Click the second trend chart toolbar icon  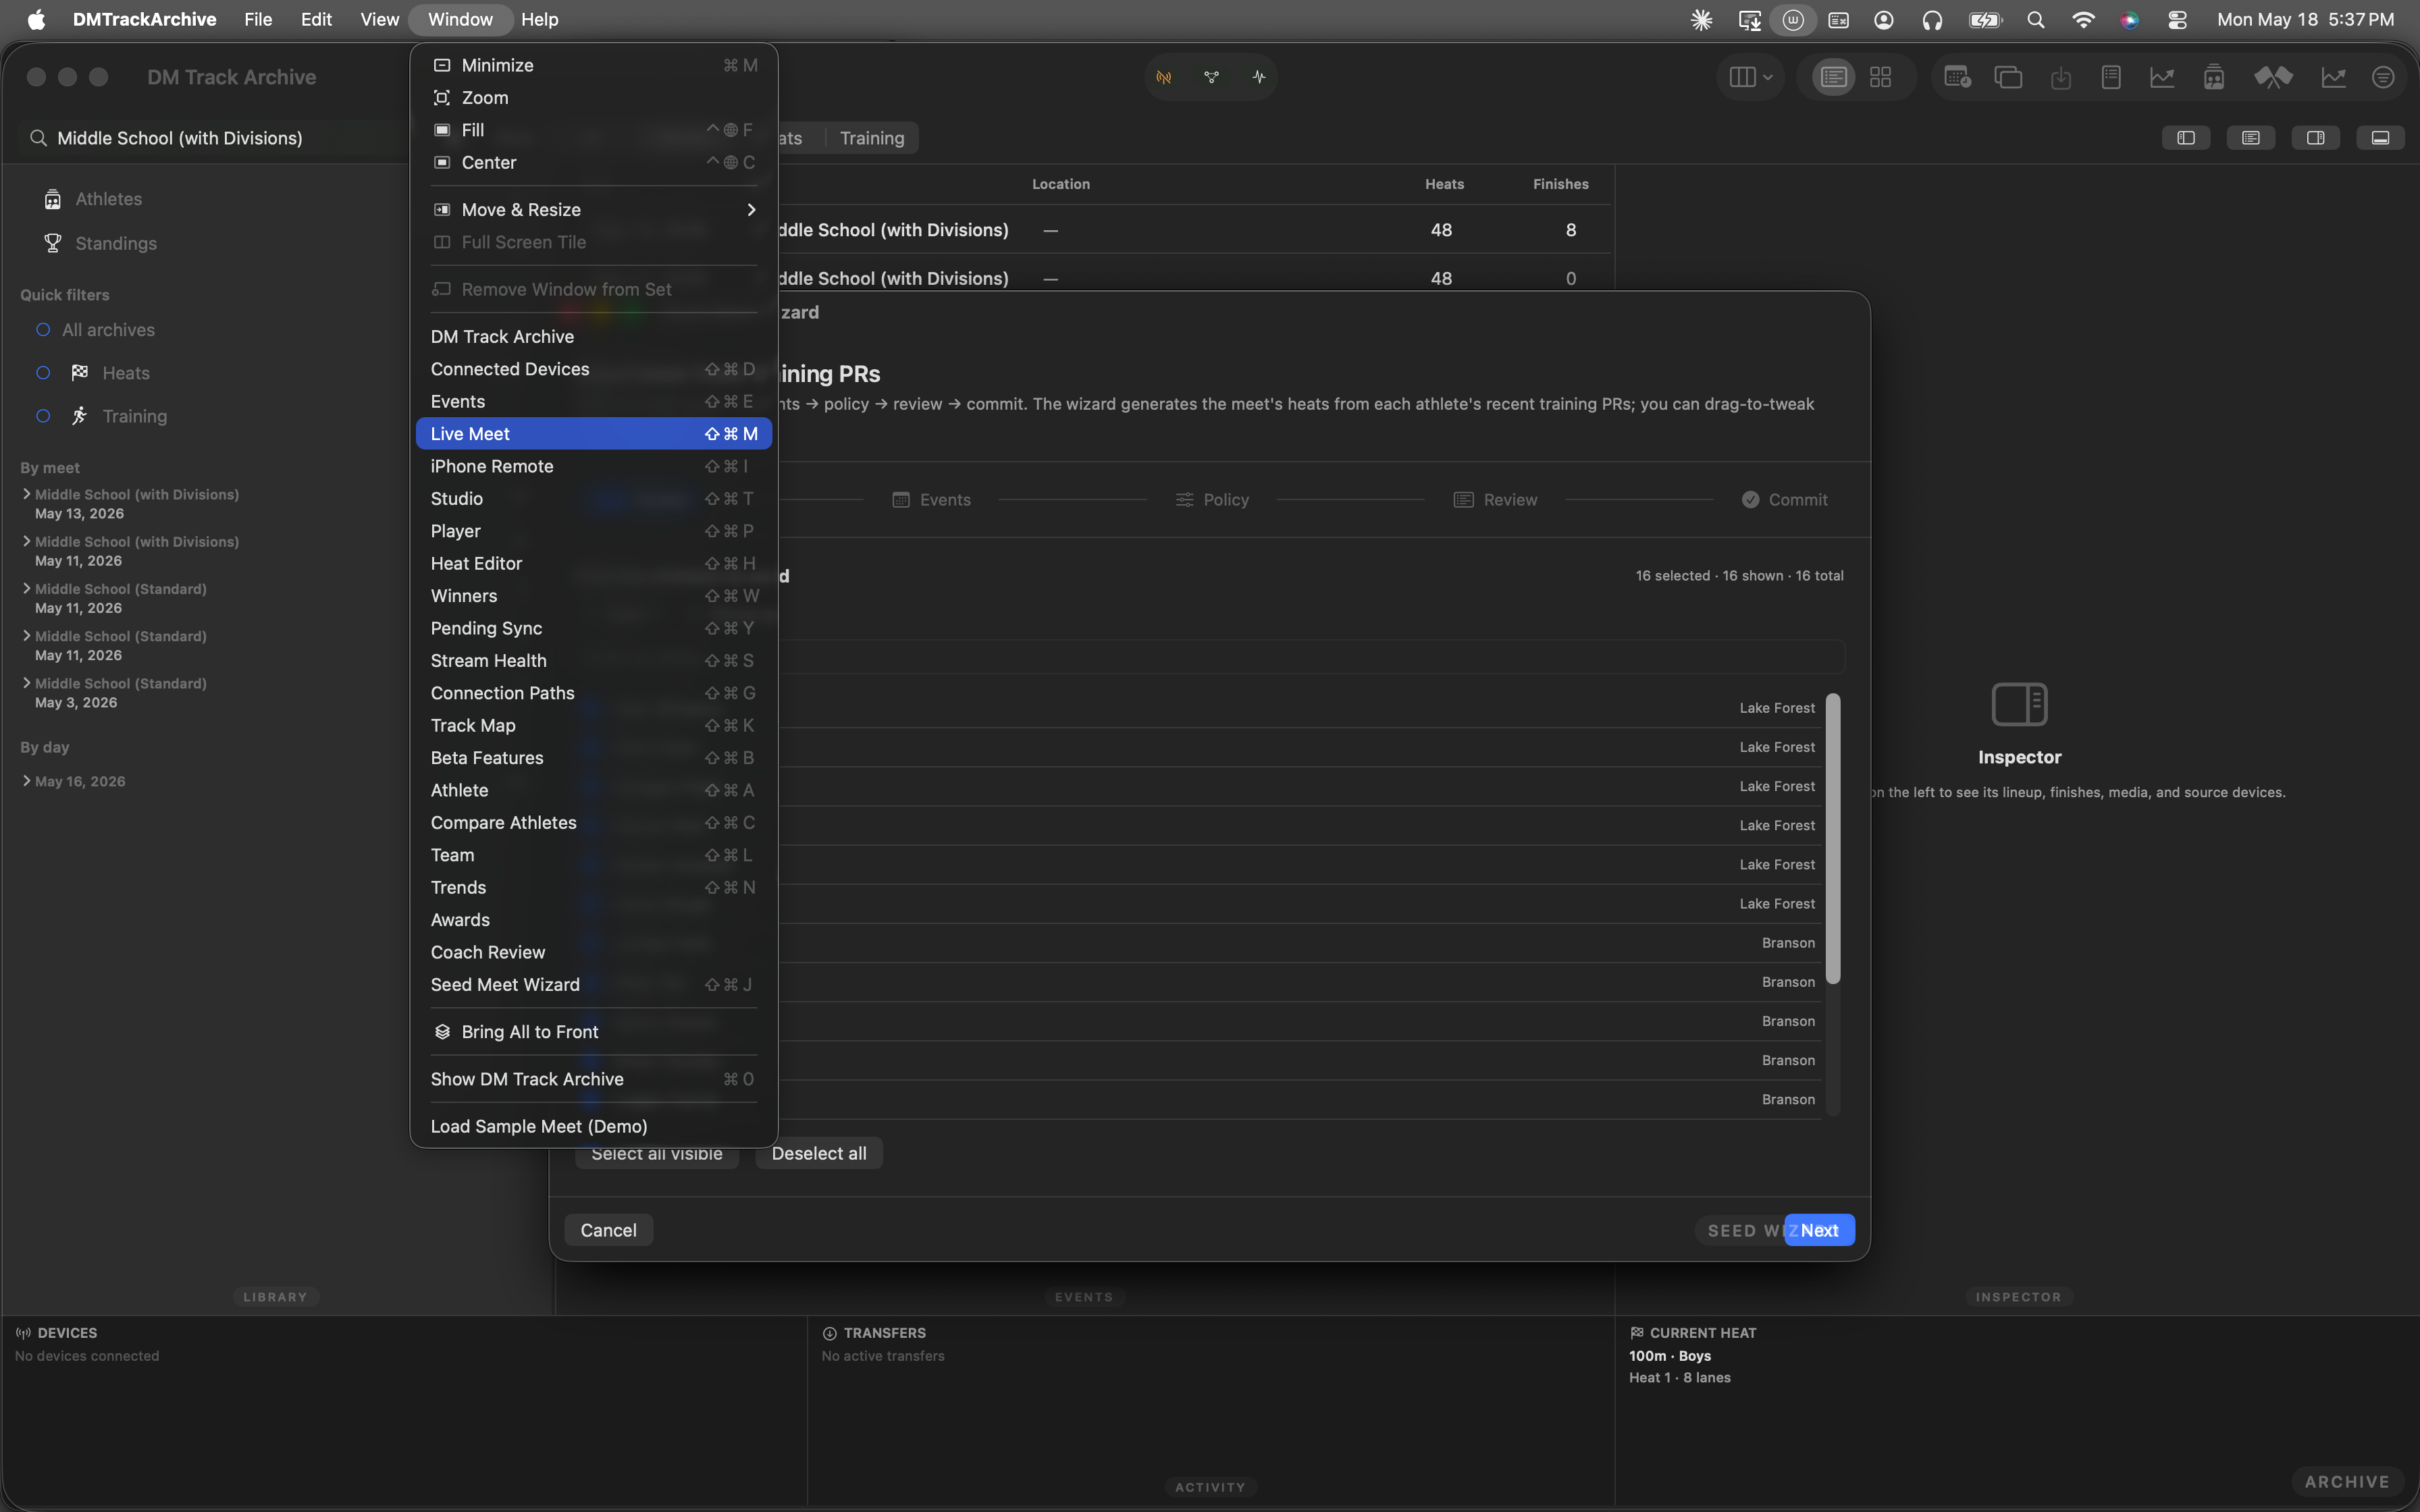2333,77
